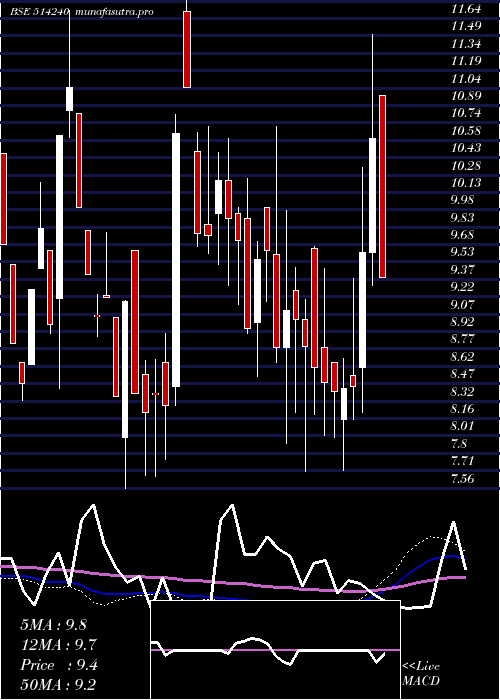
Task: Select the 11.34 price axis label
Action: click(x=466, y=44)
